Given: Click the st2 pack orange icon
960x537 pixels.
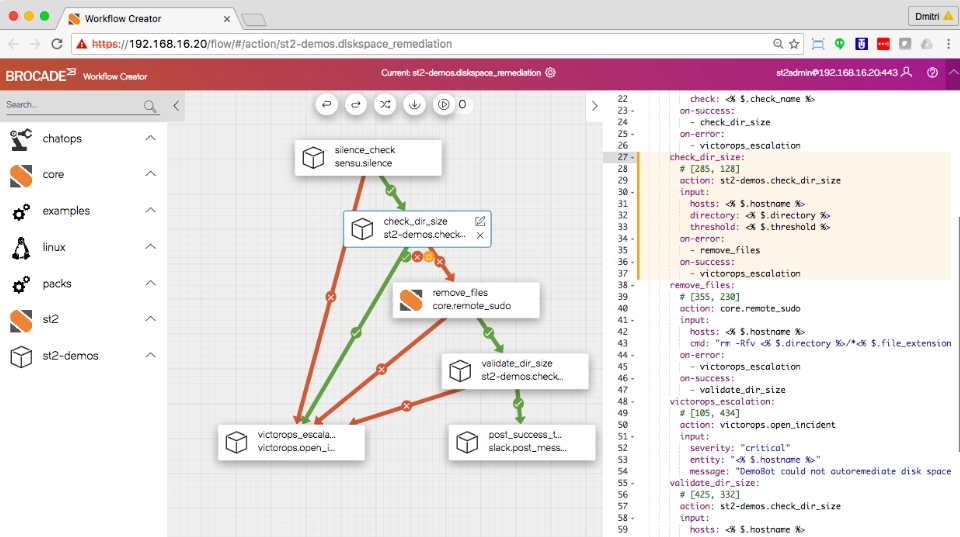Looking at the screenshot, I should tap(21, 320).
